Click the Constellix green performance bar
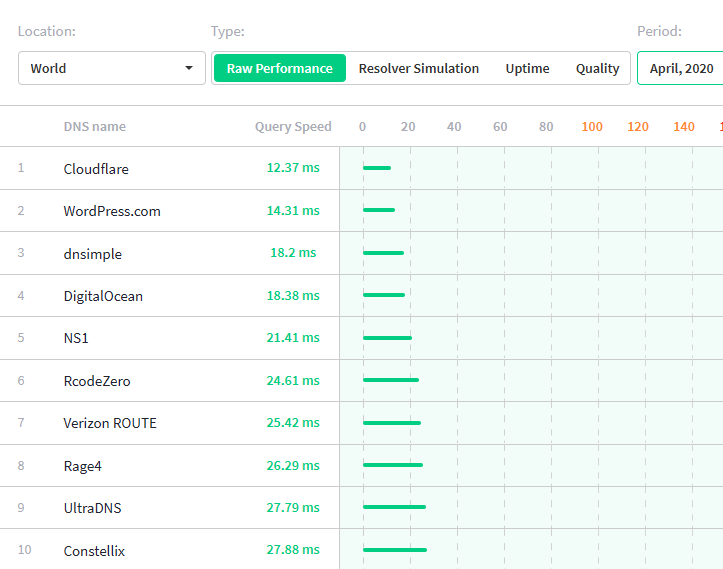The height and width of the screenshot is (569, 723). click(x=394, y=550)
